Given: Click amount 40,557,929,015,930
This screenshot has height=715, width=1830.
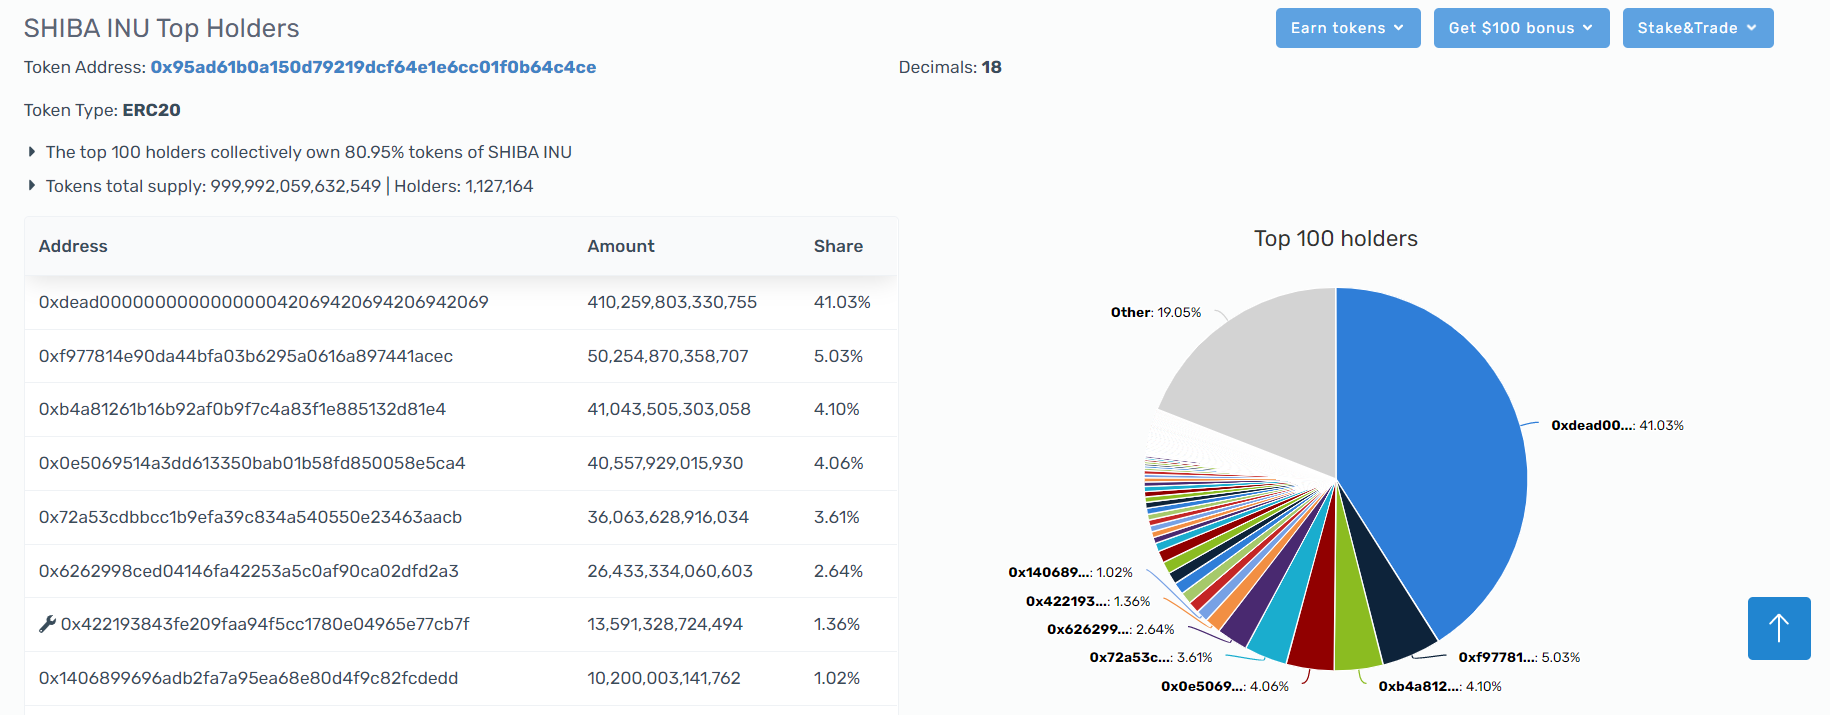Looking at the screenshot, I should click(665, 463).
